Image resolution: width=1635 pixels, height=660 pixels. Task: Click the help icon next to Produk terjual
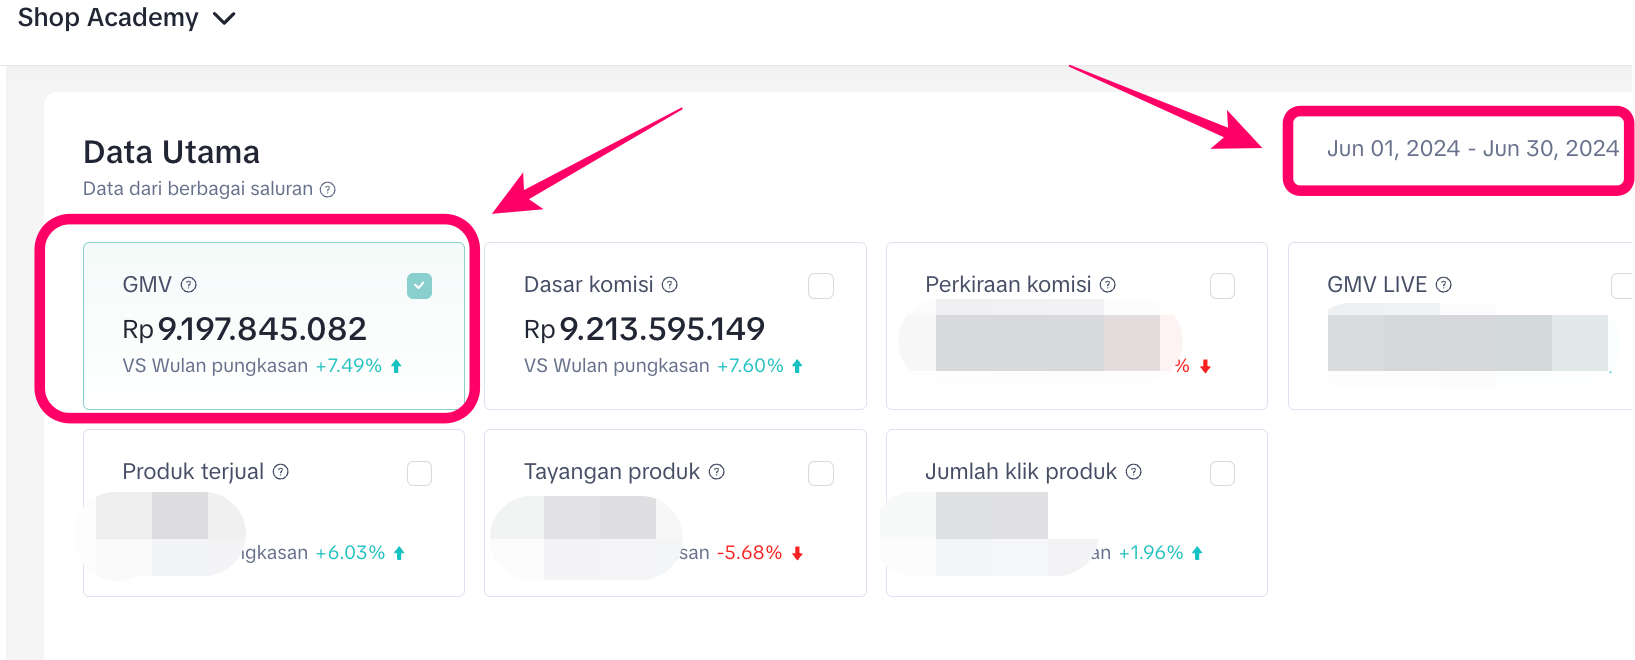tap(281, 472)
